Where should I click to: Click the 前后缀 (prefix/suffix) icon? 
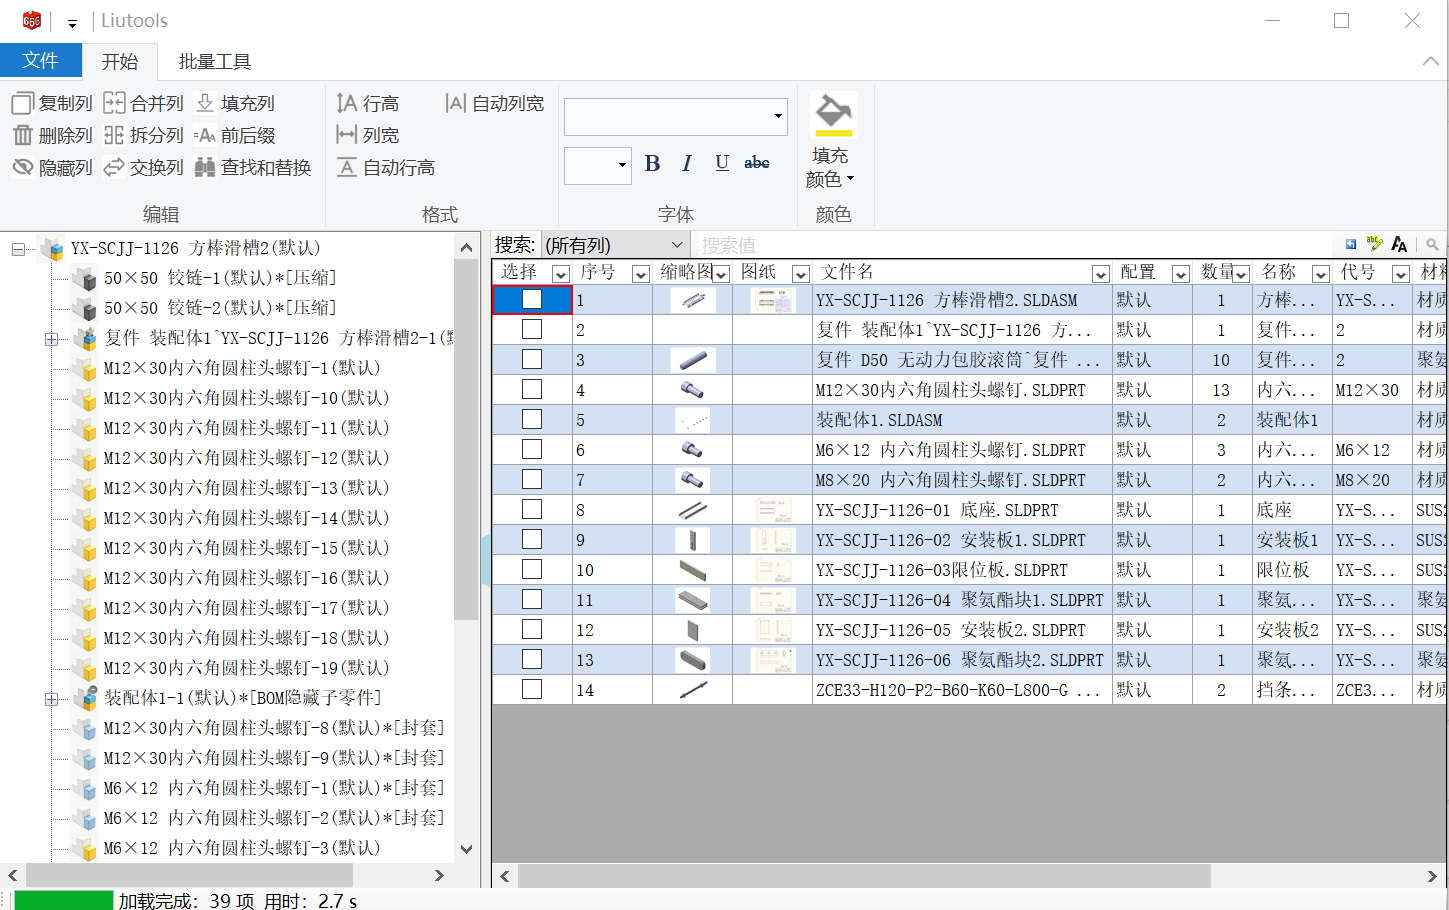tap(205, 135)
